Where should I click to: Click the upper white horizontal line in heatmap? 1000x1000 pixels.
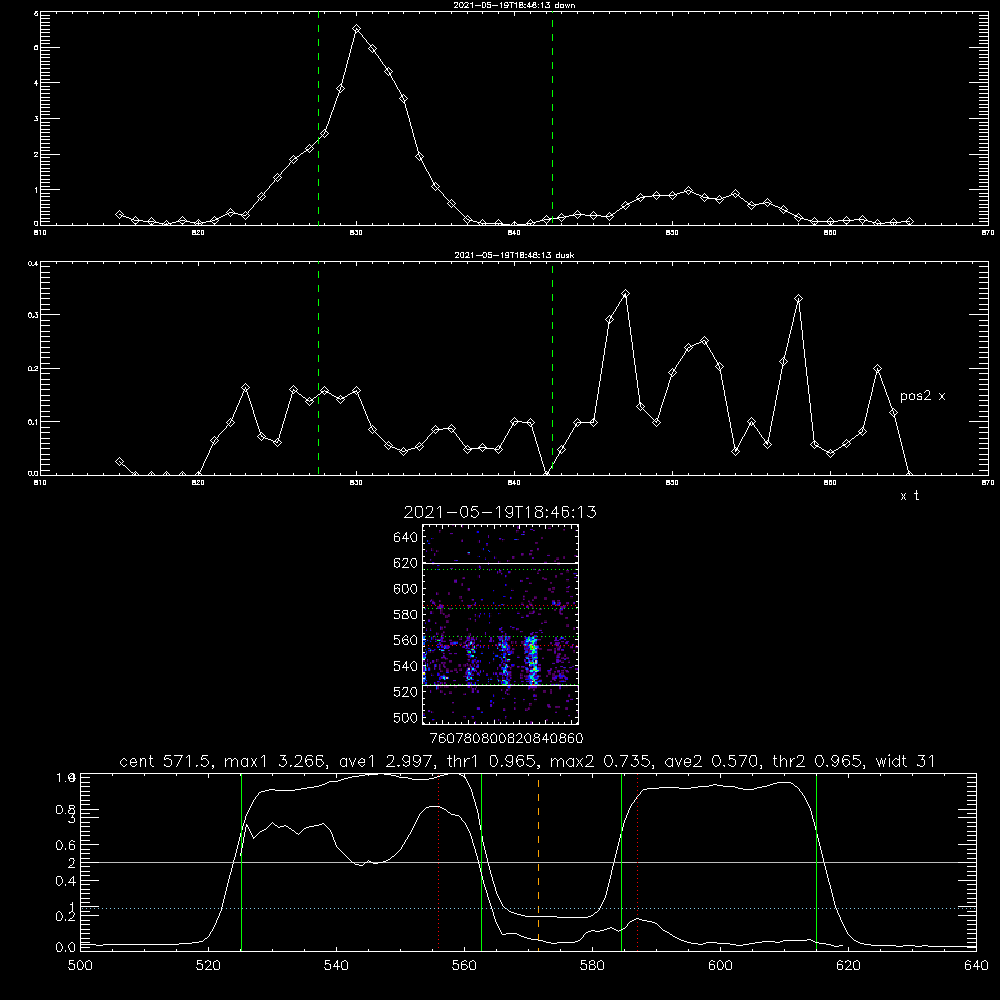[500, 563]
